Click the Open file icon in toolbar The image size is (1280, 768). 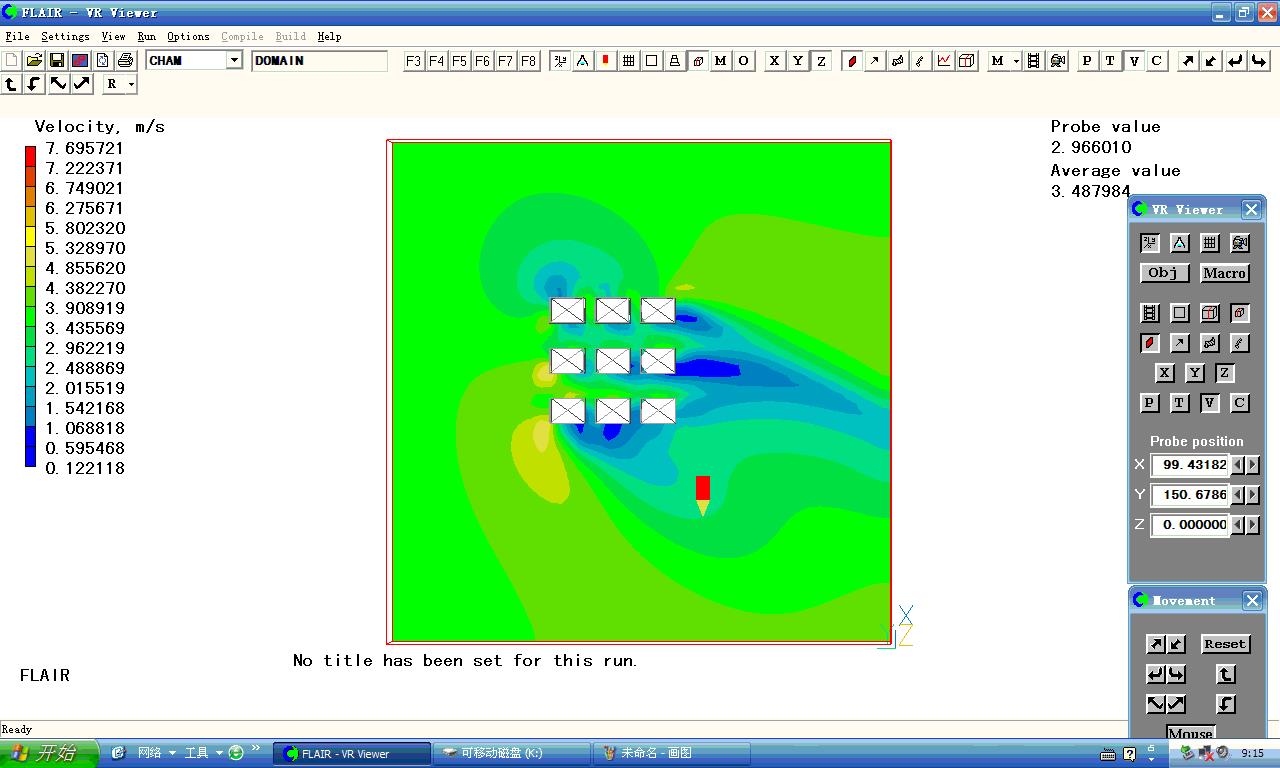(x=34, y=61)
